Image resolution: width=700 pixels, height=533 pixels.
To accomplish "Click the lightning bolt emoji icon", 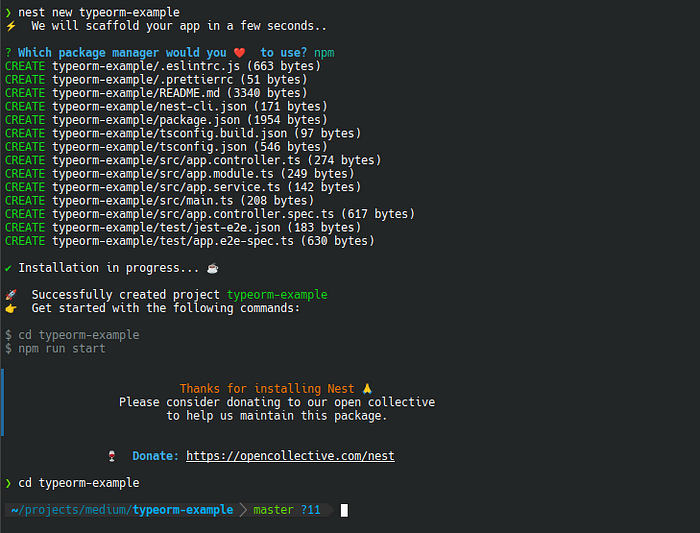I will (x=11, y=26).
